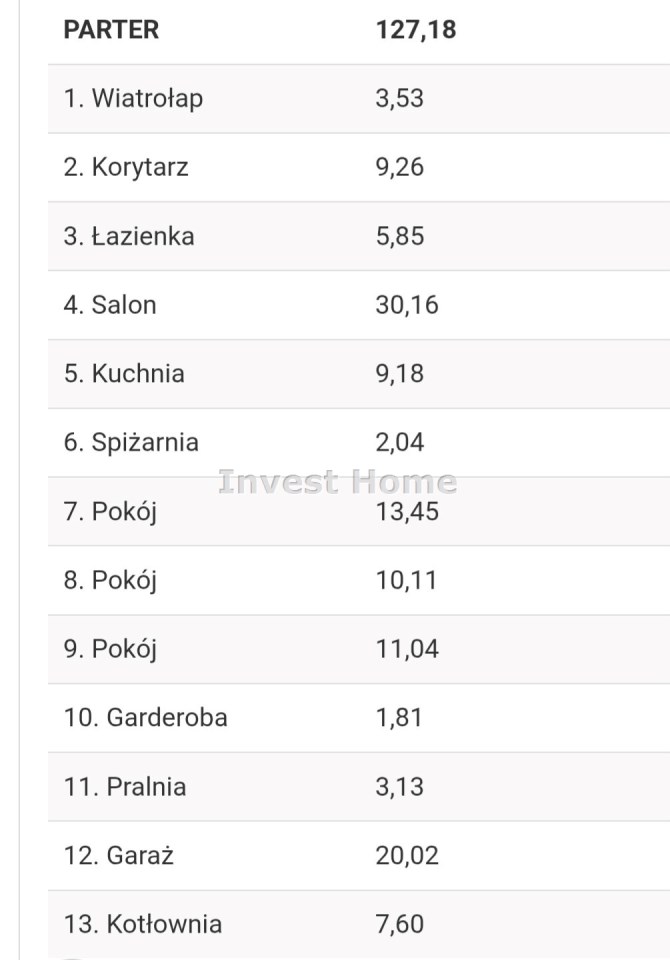
Task: Select the Korytarz row label
Action: tap(126, 167)
